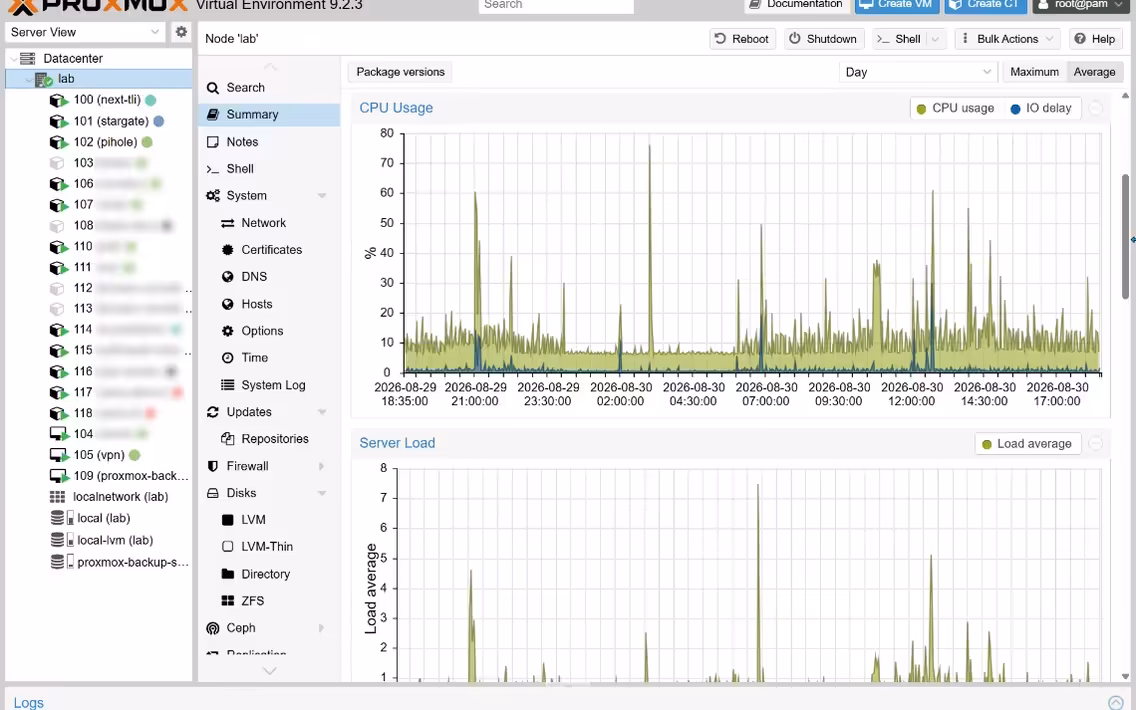Click the LVM square icon
1136x710 pixels.
point(227,520)
